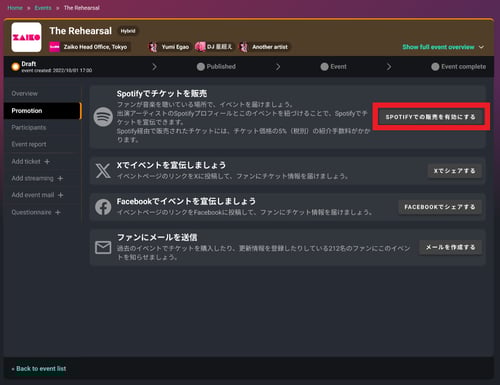Click Zaiko Head Office, Tokyo label
This screenshot has width=500, height=385.
click(x=95, y=47)
